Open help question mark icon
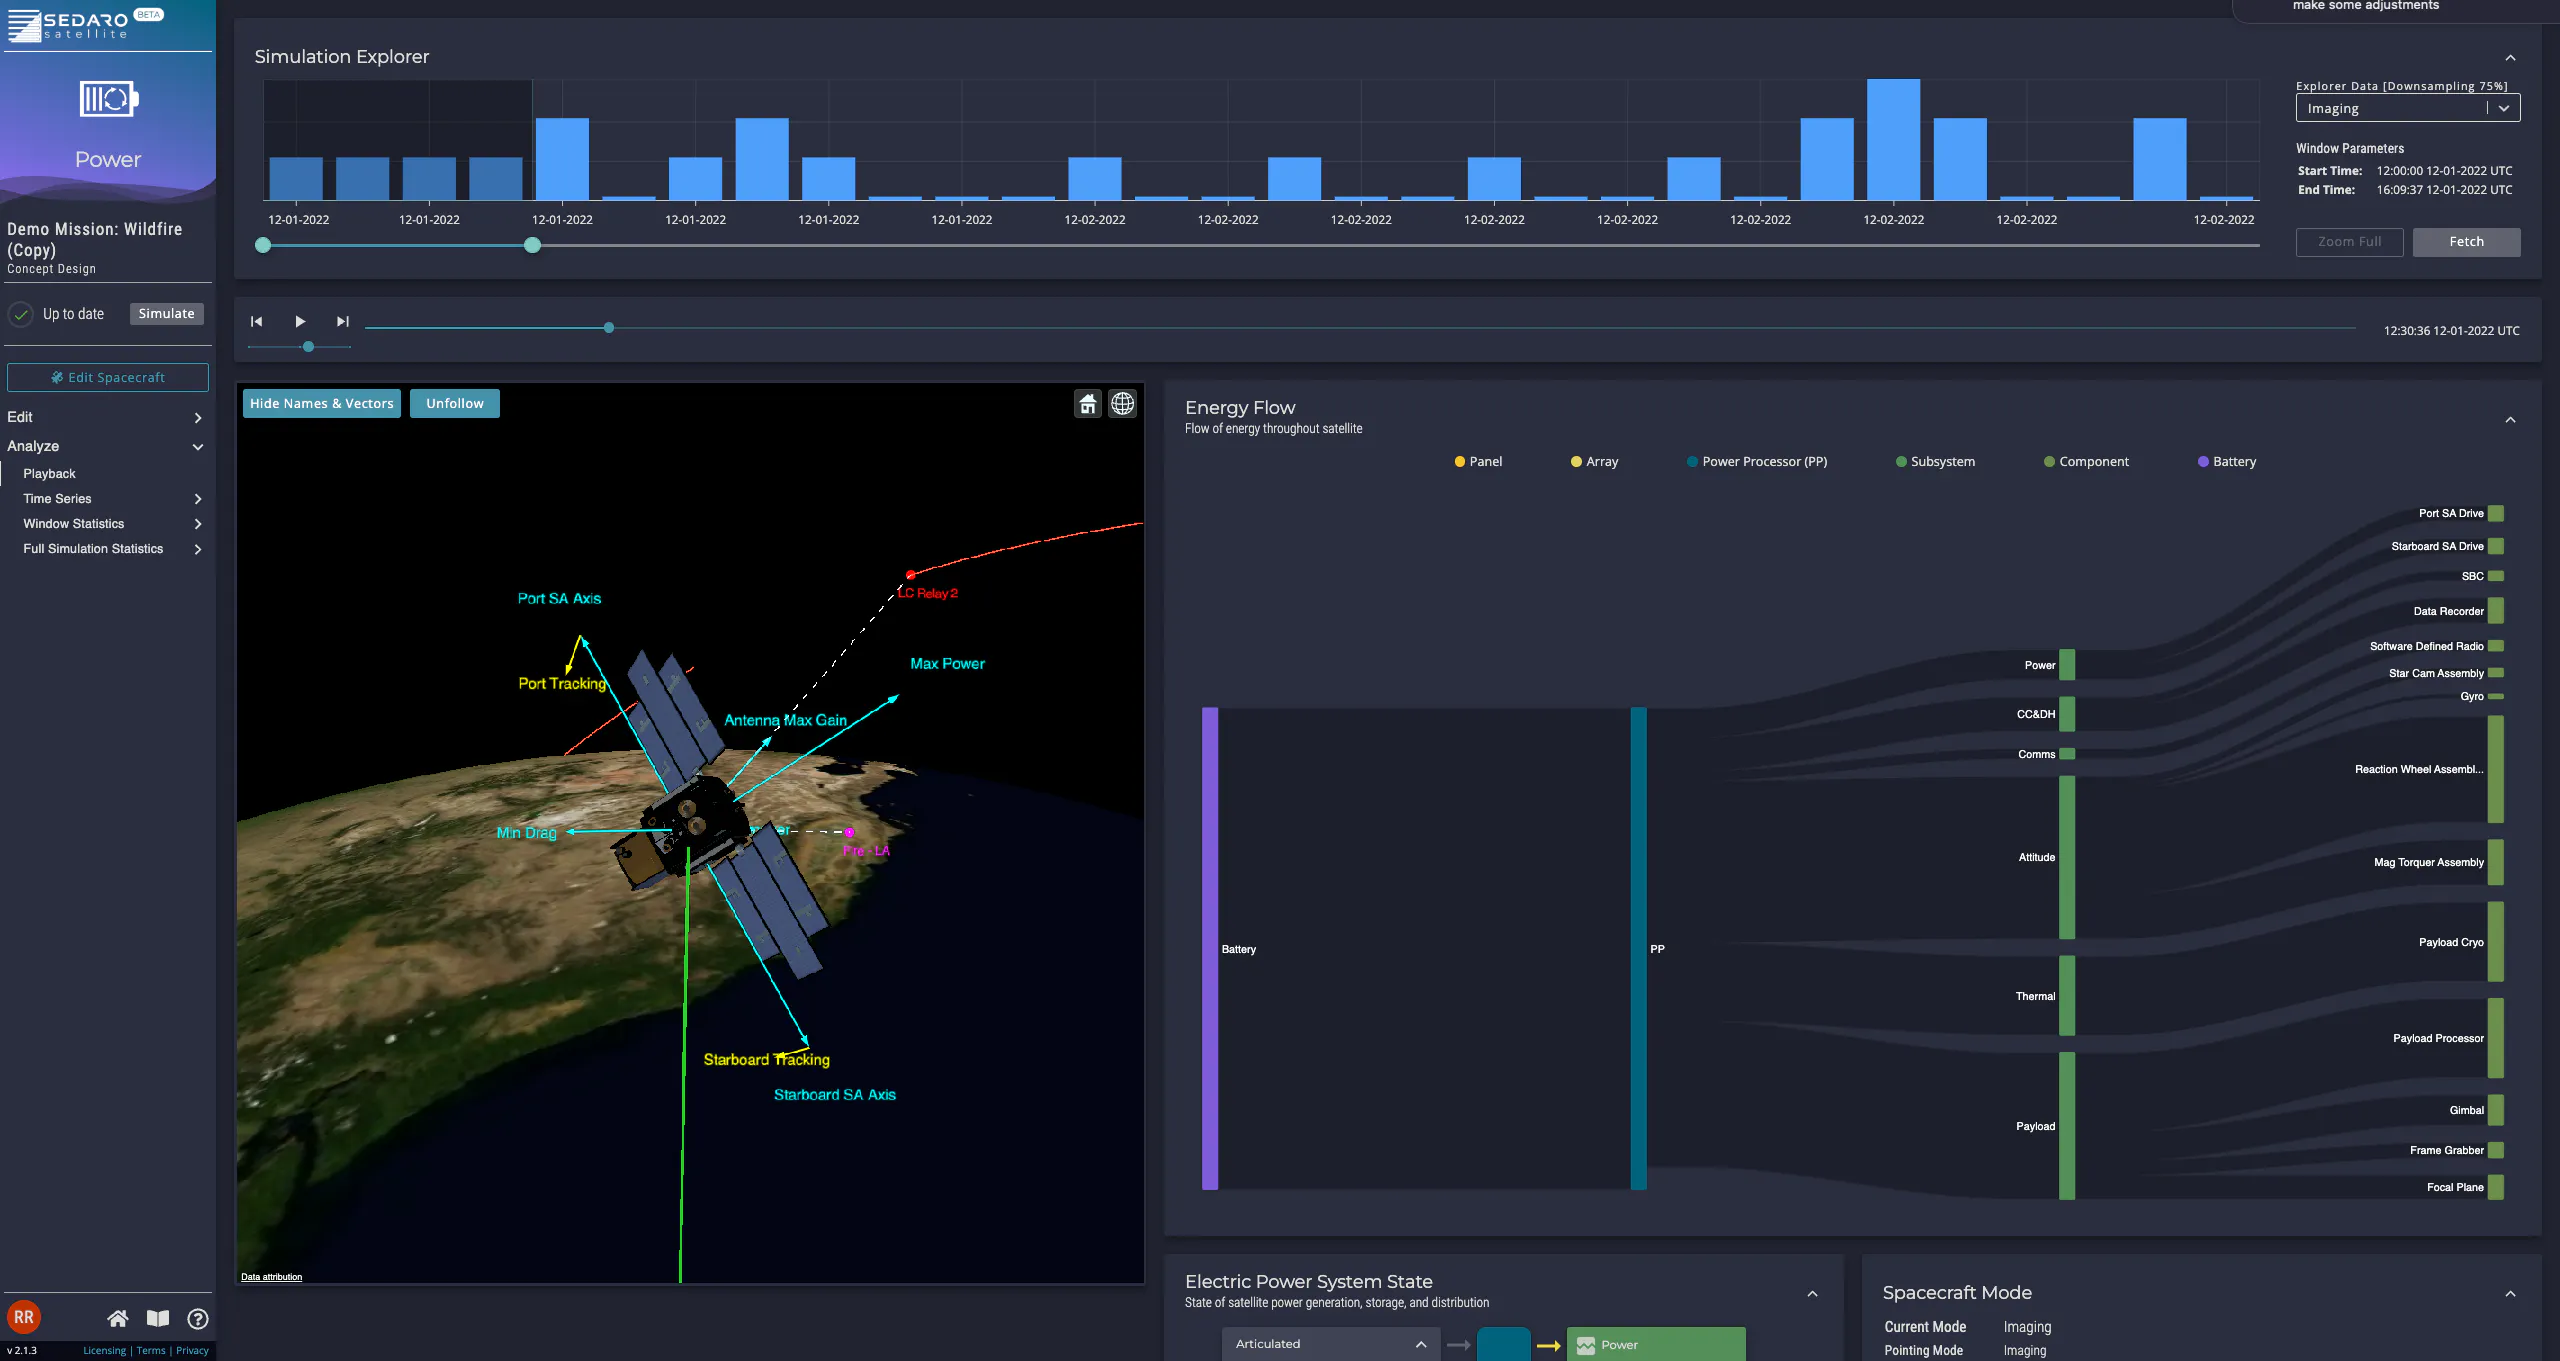Viewport: 2560px width, 1361px height. [198, 1319]
